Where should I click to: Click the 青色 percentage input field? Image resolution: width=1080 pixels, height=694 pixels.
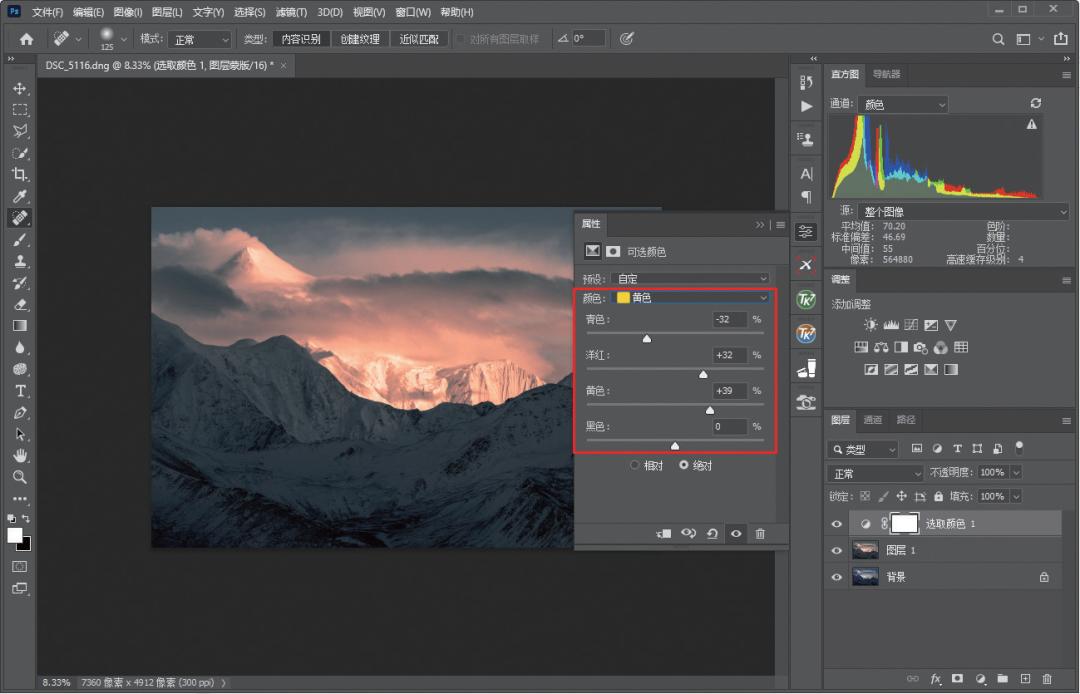(x=730, y=320)
